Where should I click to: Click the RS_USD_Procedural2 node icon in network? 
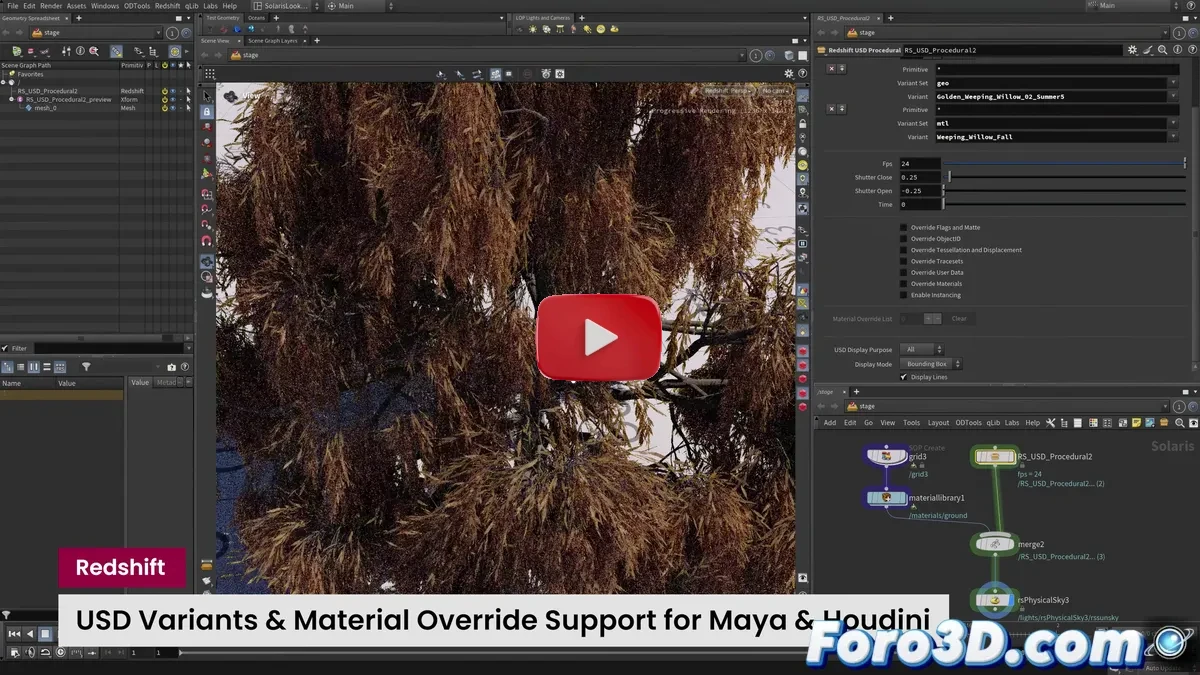tap(995, 456)
